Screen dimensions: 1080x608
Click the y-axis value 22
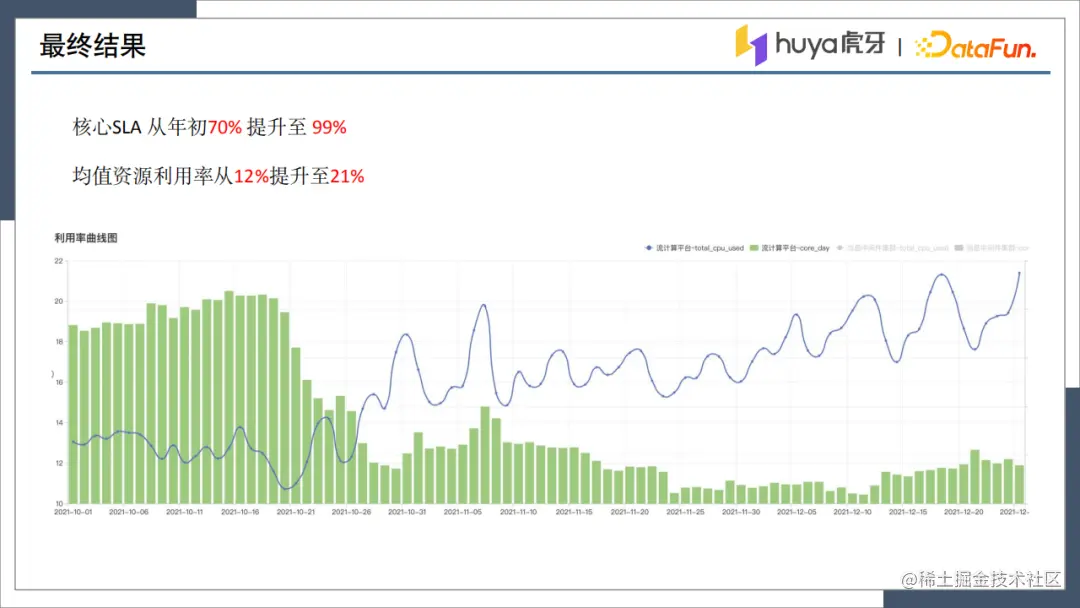point(59,261)
